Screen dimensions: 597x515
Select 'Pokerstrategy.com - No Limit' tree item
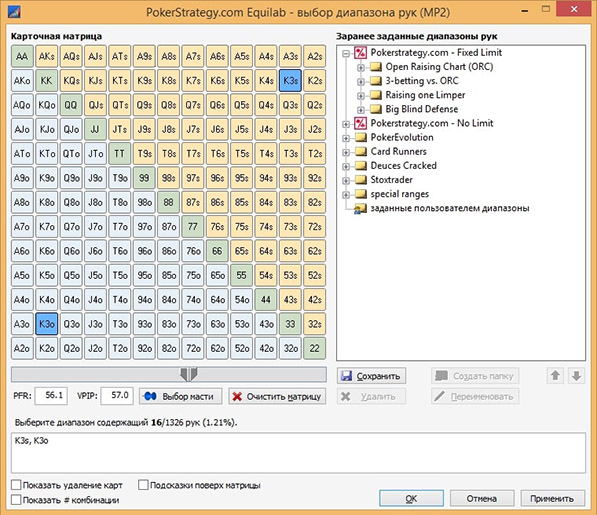(432, 123)
